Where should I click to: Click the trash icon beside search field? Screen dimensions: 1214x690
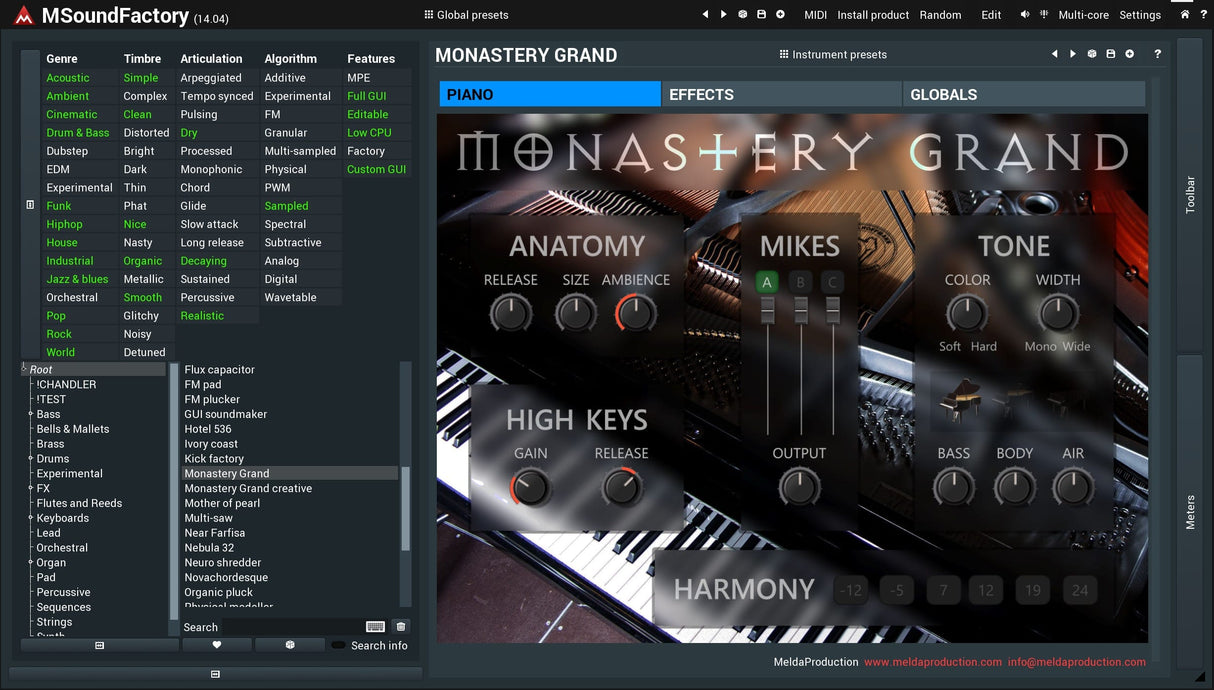click(401, 627)
